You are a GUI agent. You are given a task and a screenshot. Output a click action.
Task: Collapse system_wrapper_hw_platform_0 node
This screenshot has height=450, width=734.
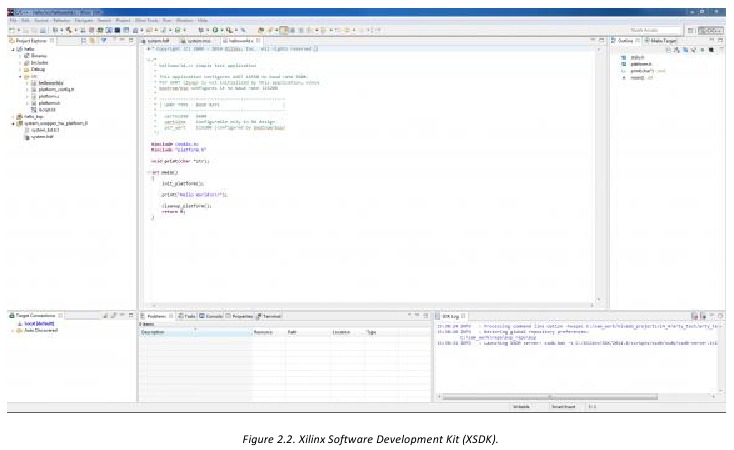click(13, 124)
